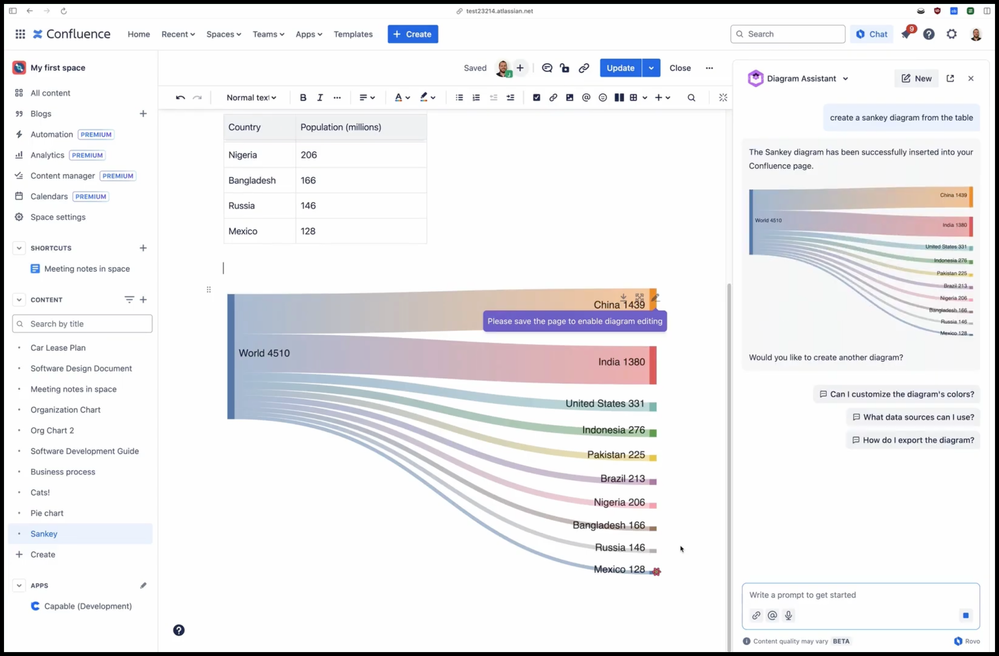Indent the current line

[510, 97]
